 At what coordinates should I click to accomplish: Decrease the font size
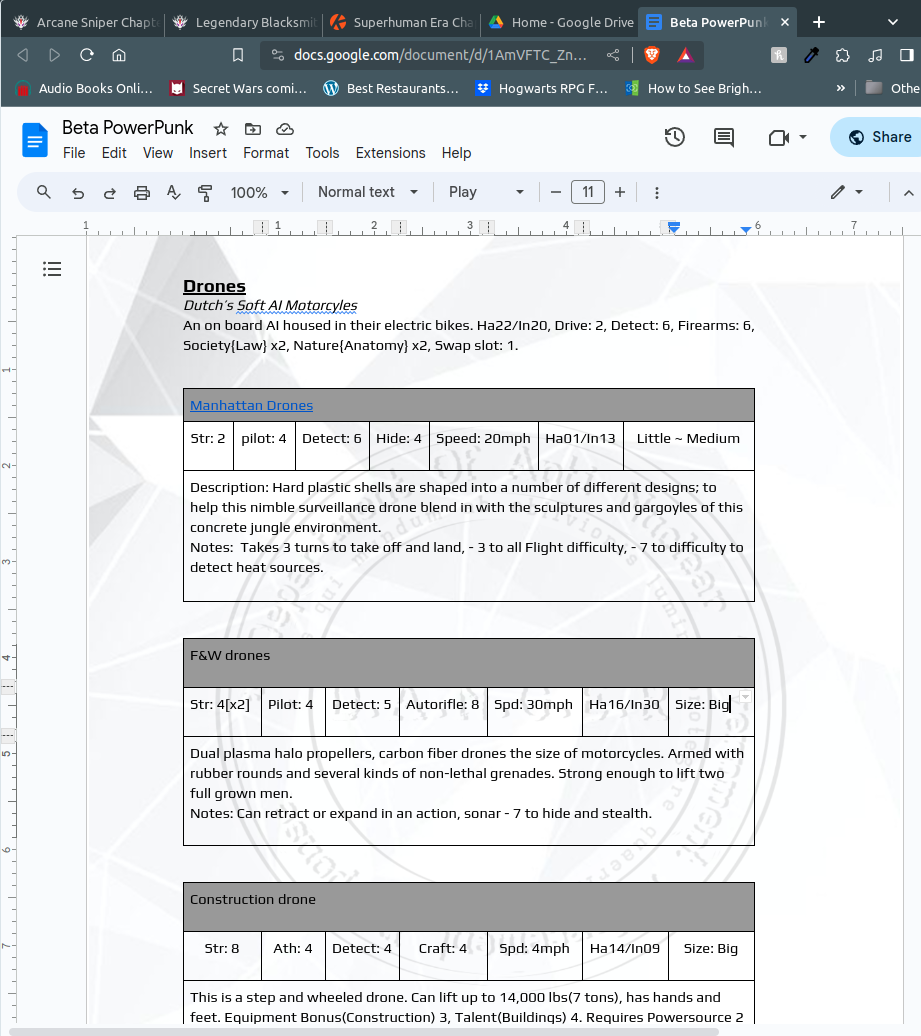(556, 192)
